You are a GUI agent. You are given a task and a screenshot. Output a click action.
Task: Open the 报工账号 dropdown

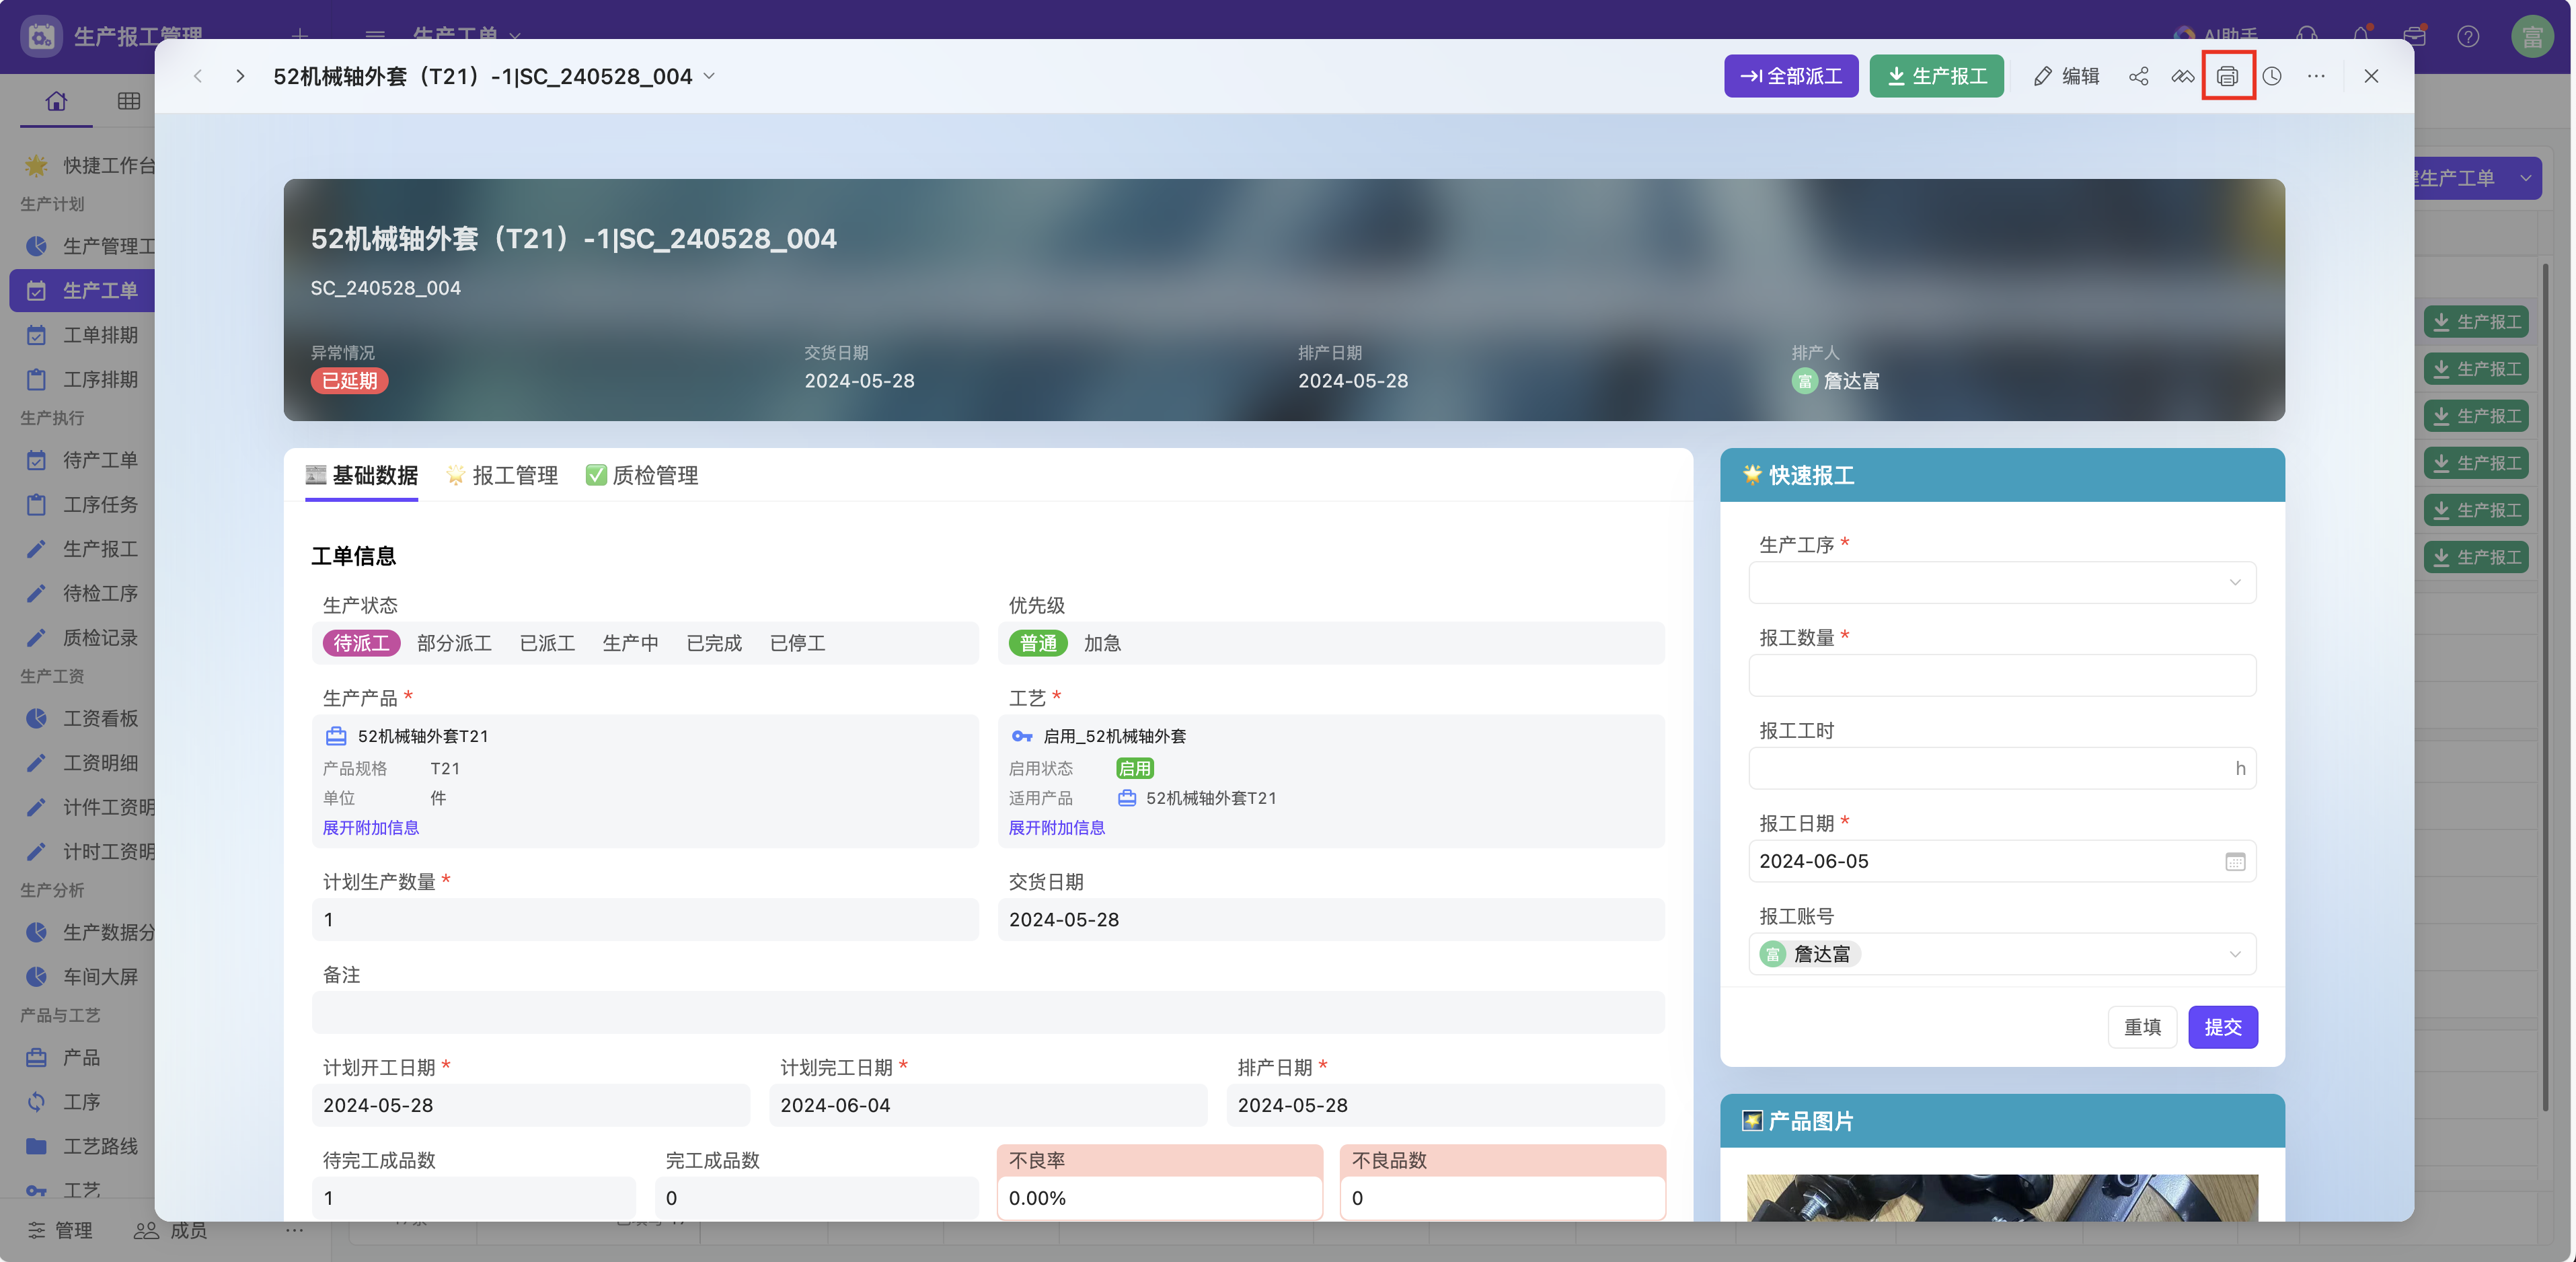[x=2002, y=954]
